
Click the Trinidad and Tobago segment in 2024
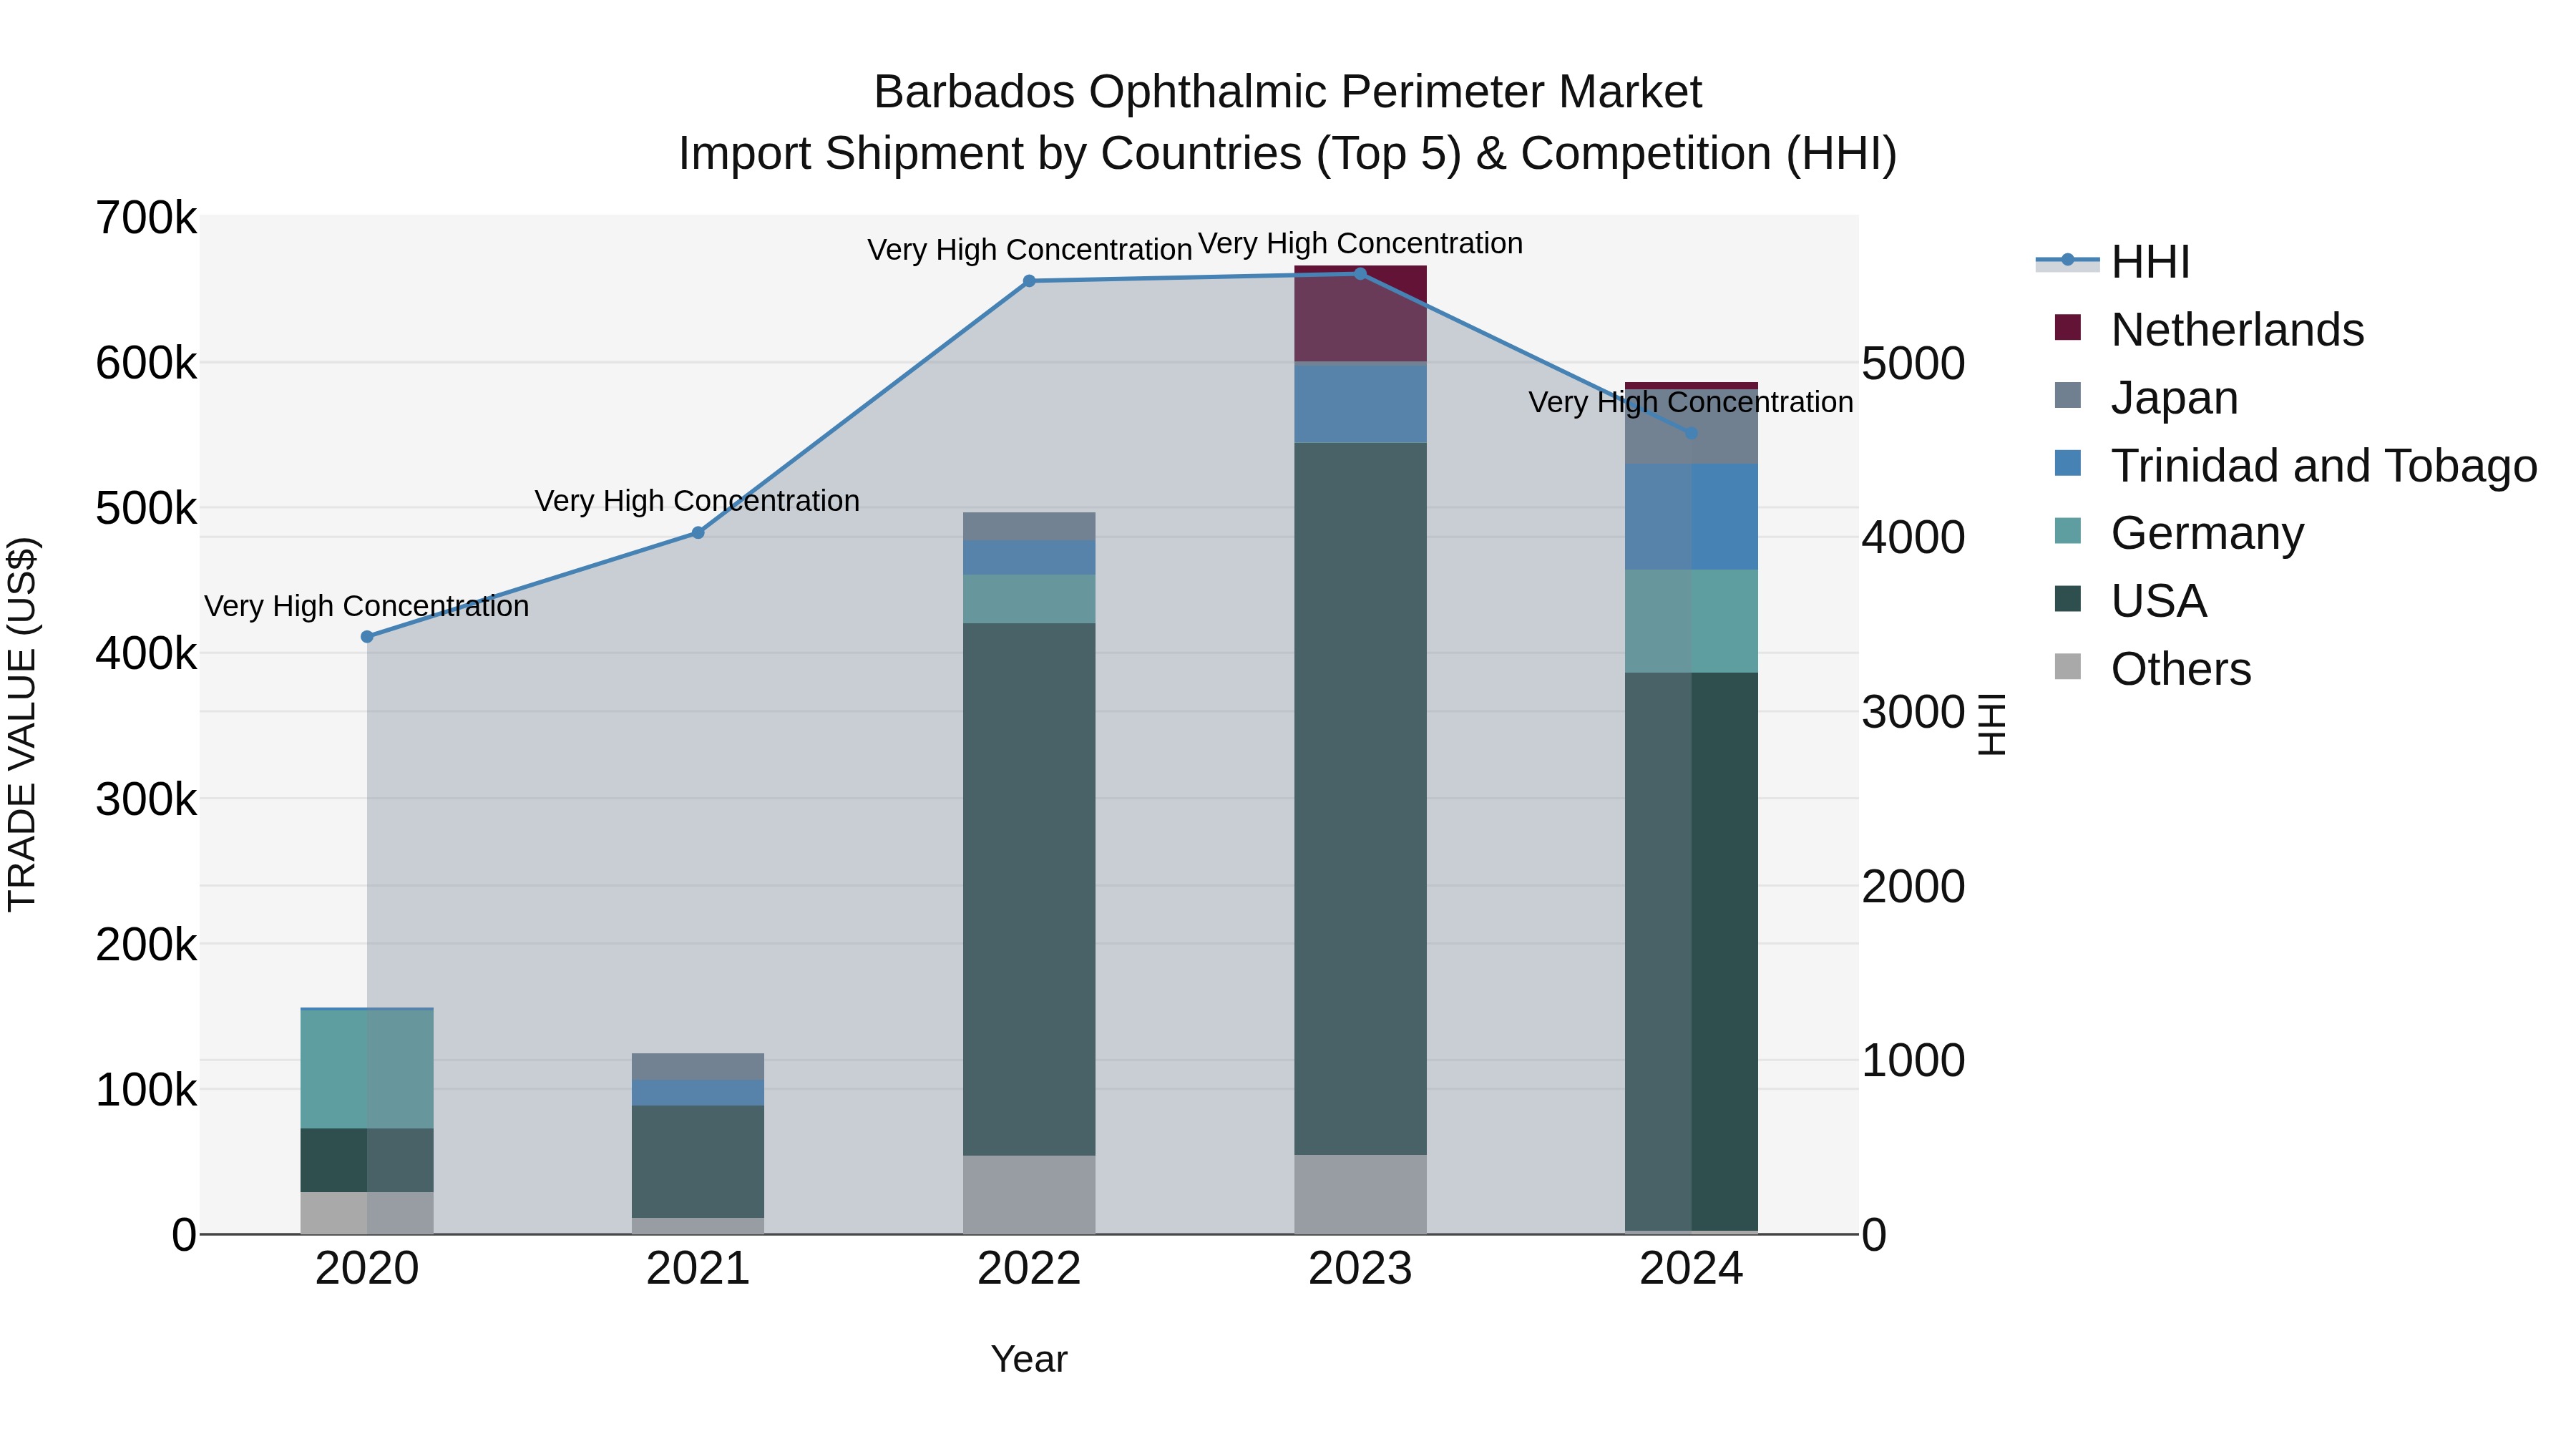(x=1691, y=517)
